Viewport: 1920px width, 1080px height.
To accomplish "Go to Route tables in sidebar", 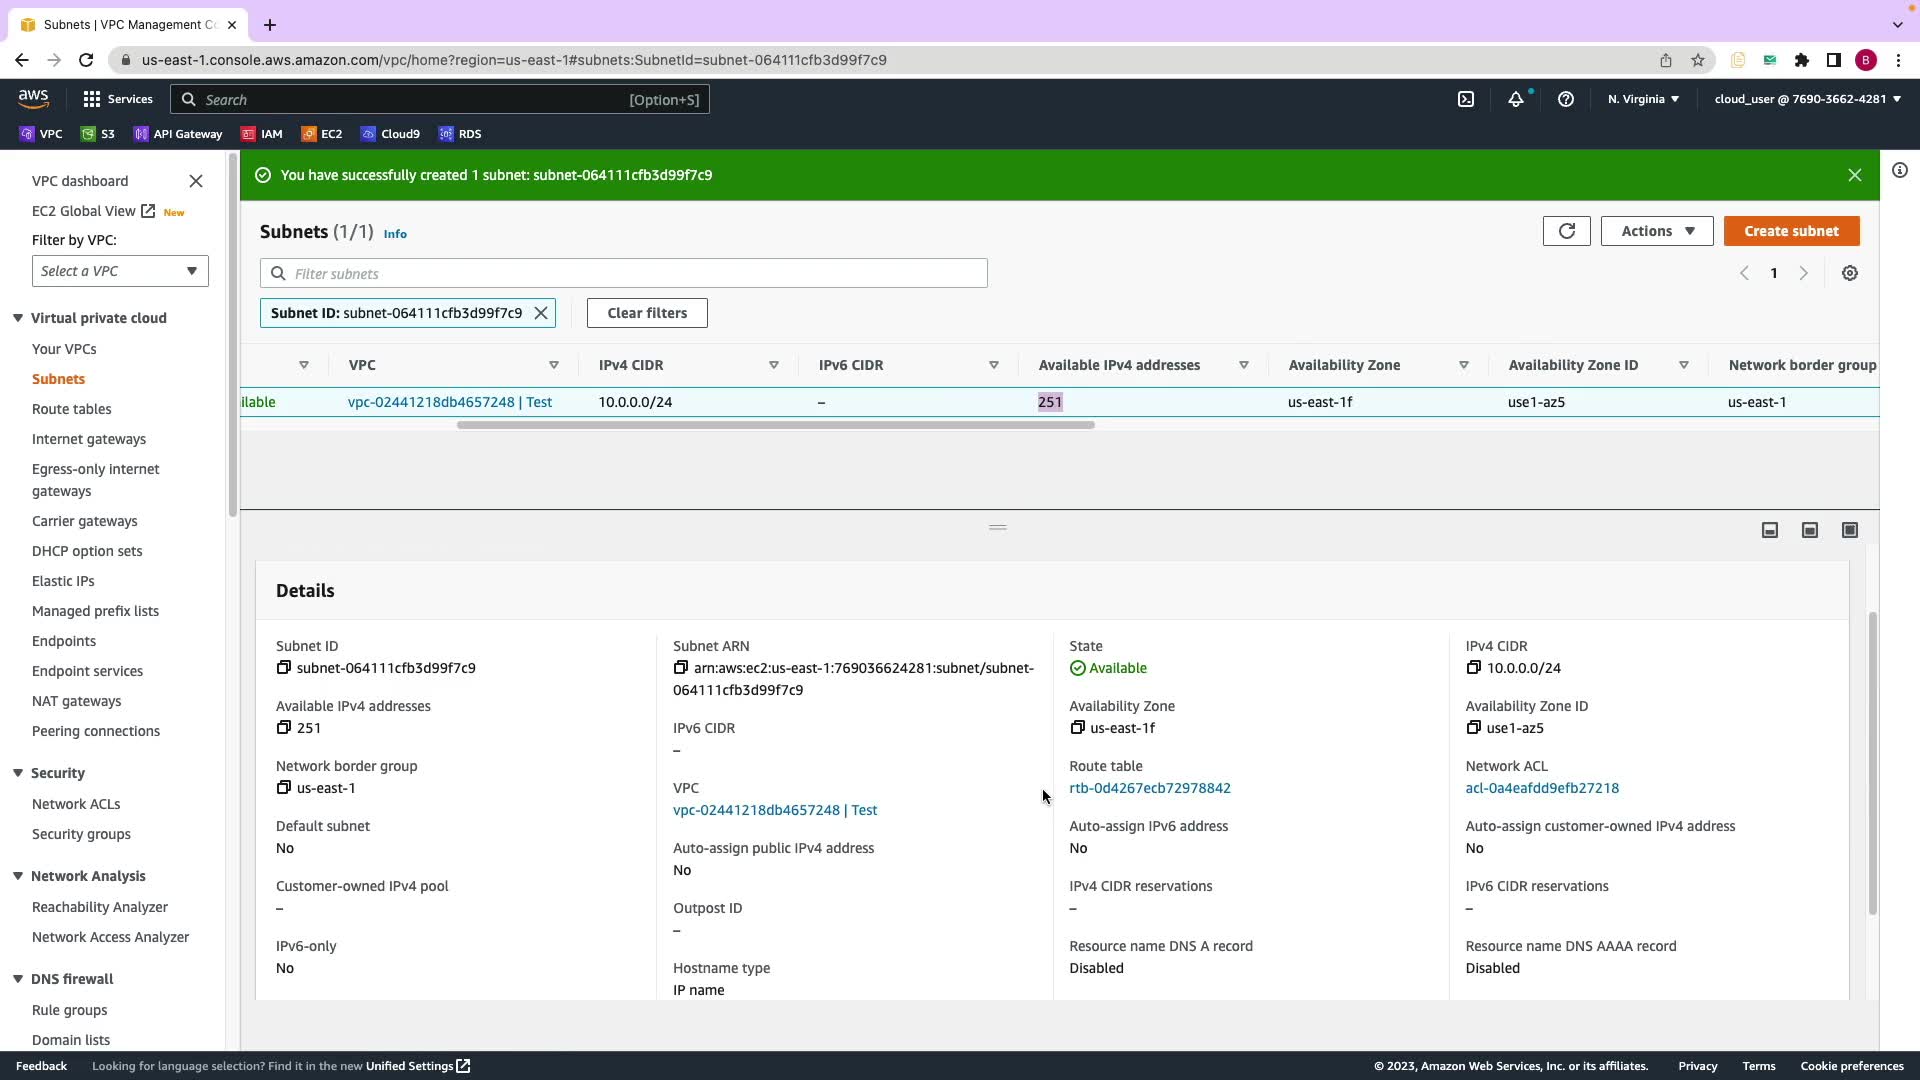I will 72,409.
